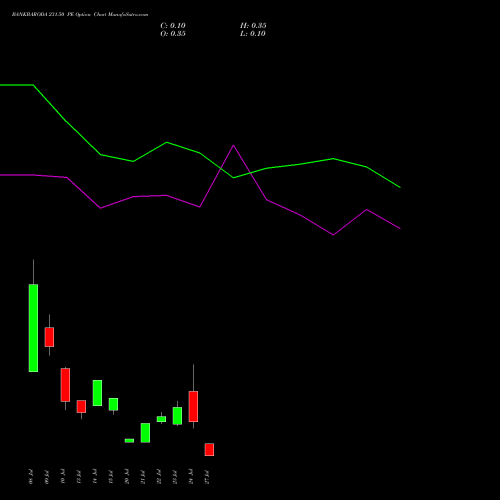Click the open value "O: 0.35"
This screenshot has width=500, height=500.
(x=173, y=34)
